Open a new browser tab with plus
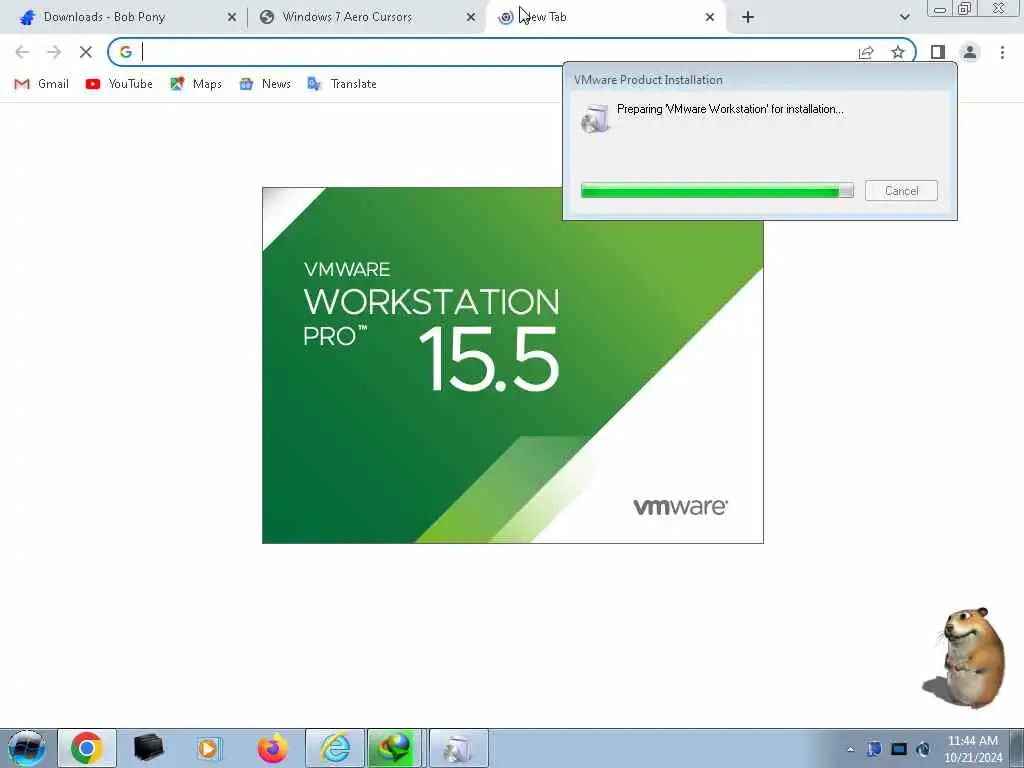 [748, 18]
